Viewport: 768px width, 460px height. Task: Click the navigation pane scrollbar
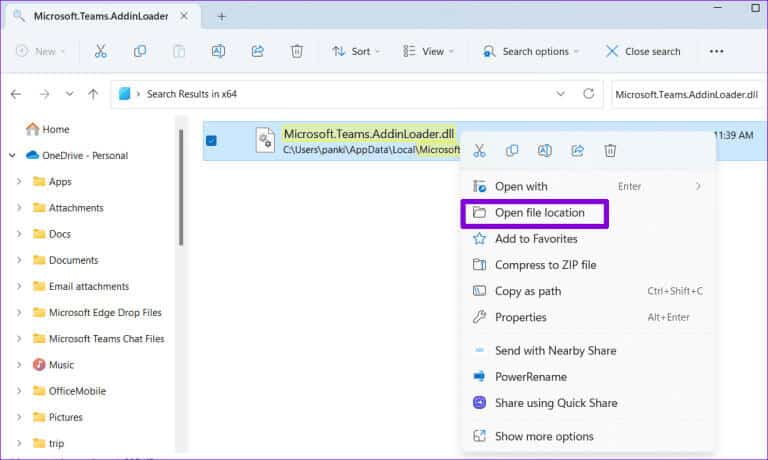[x=181, y=187]
